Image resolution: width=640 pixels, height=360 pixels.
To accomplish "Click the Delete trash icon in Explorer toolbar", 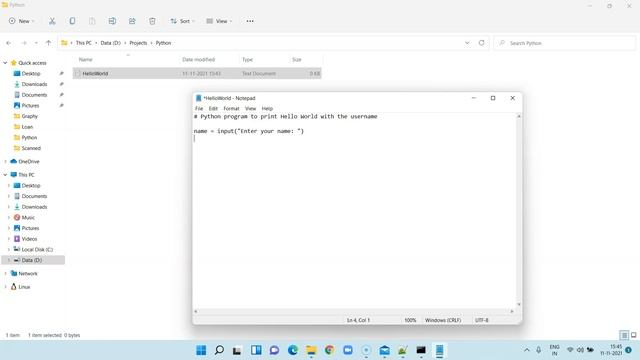I will [x=152, y=21].
